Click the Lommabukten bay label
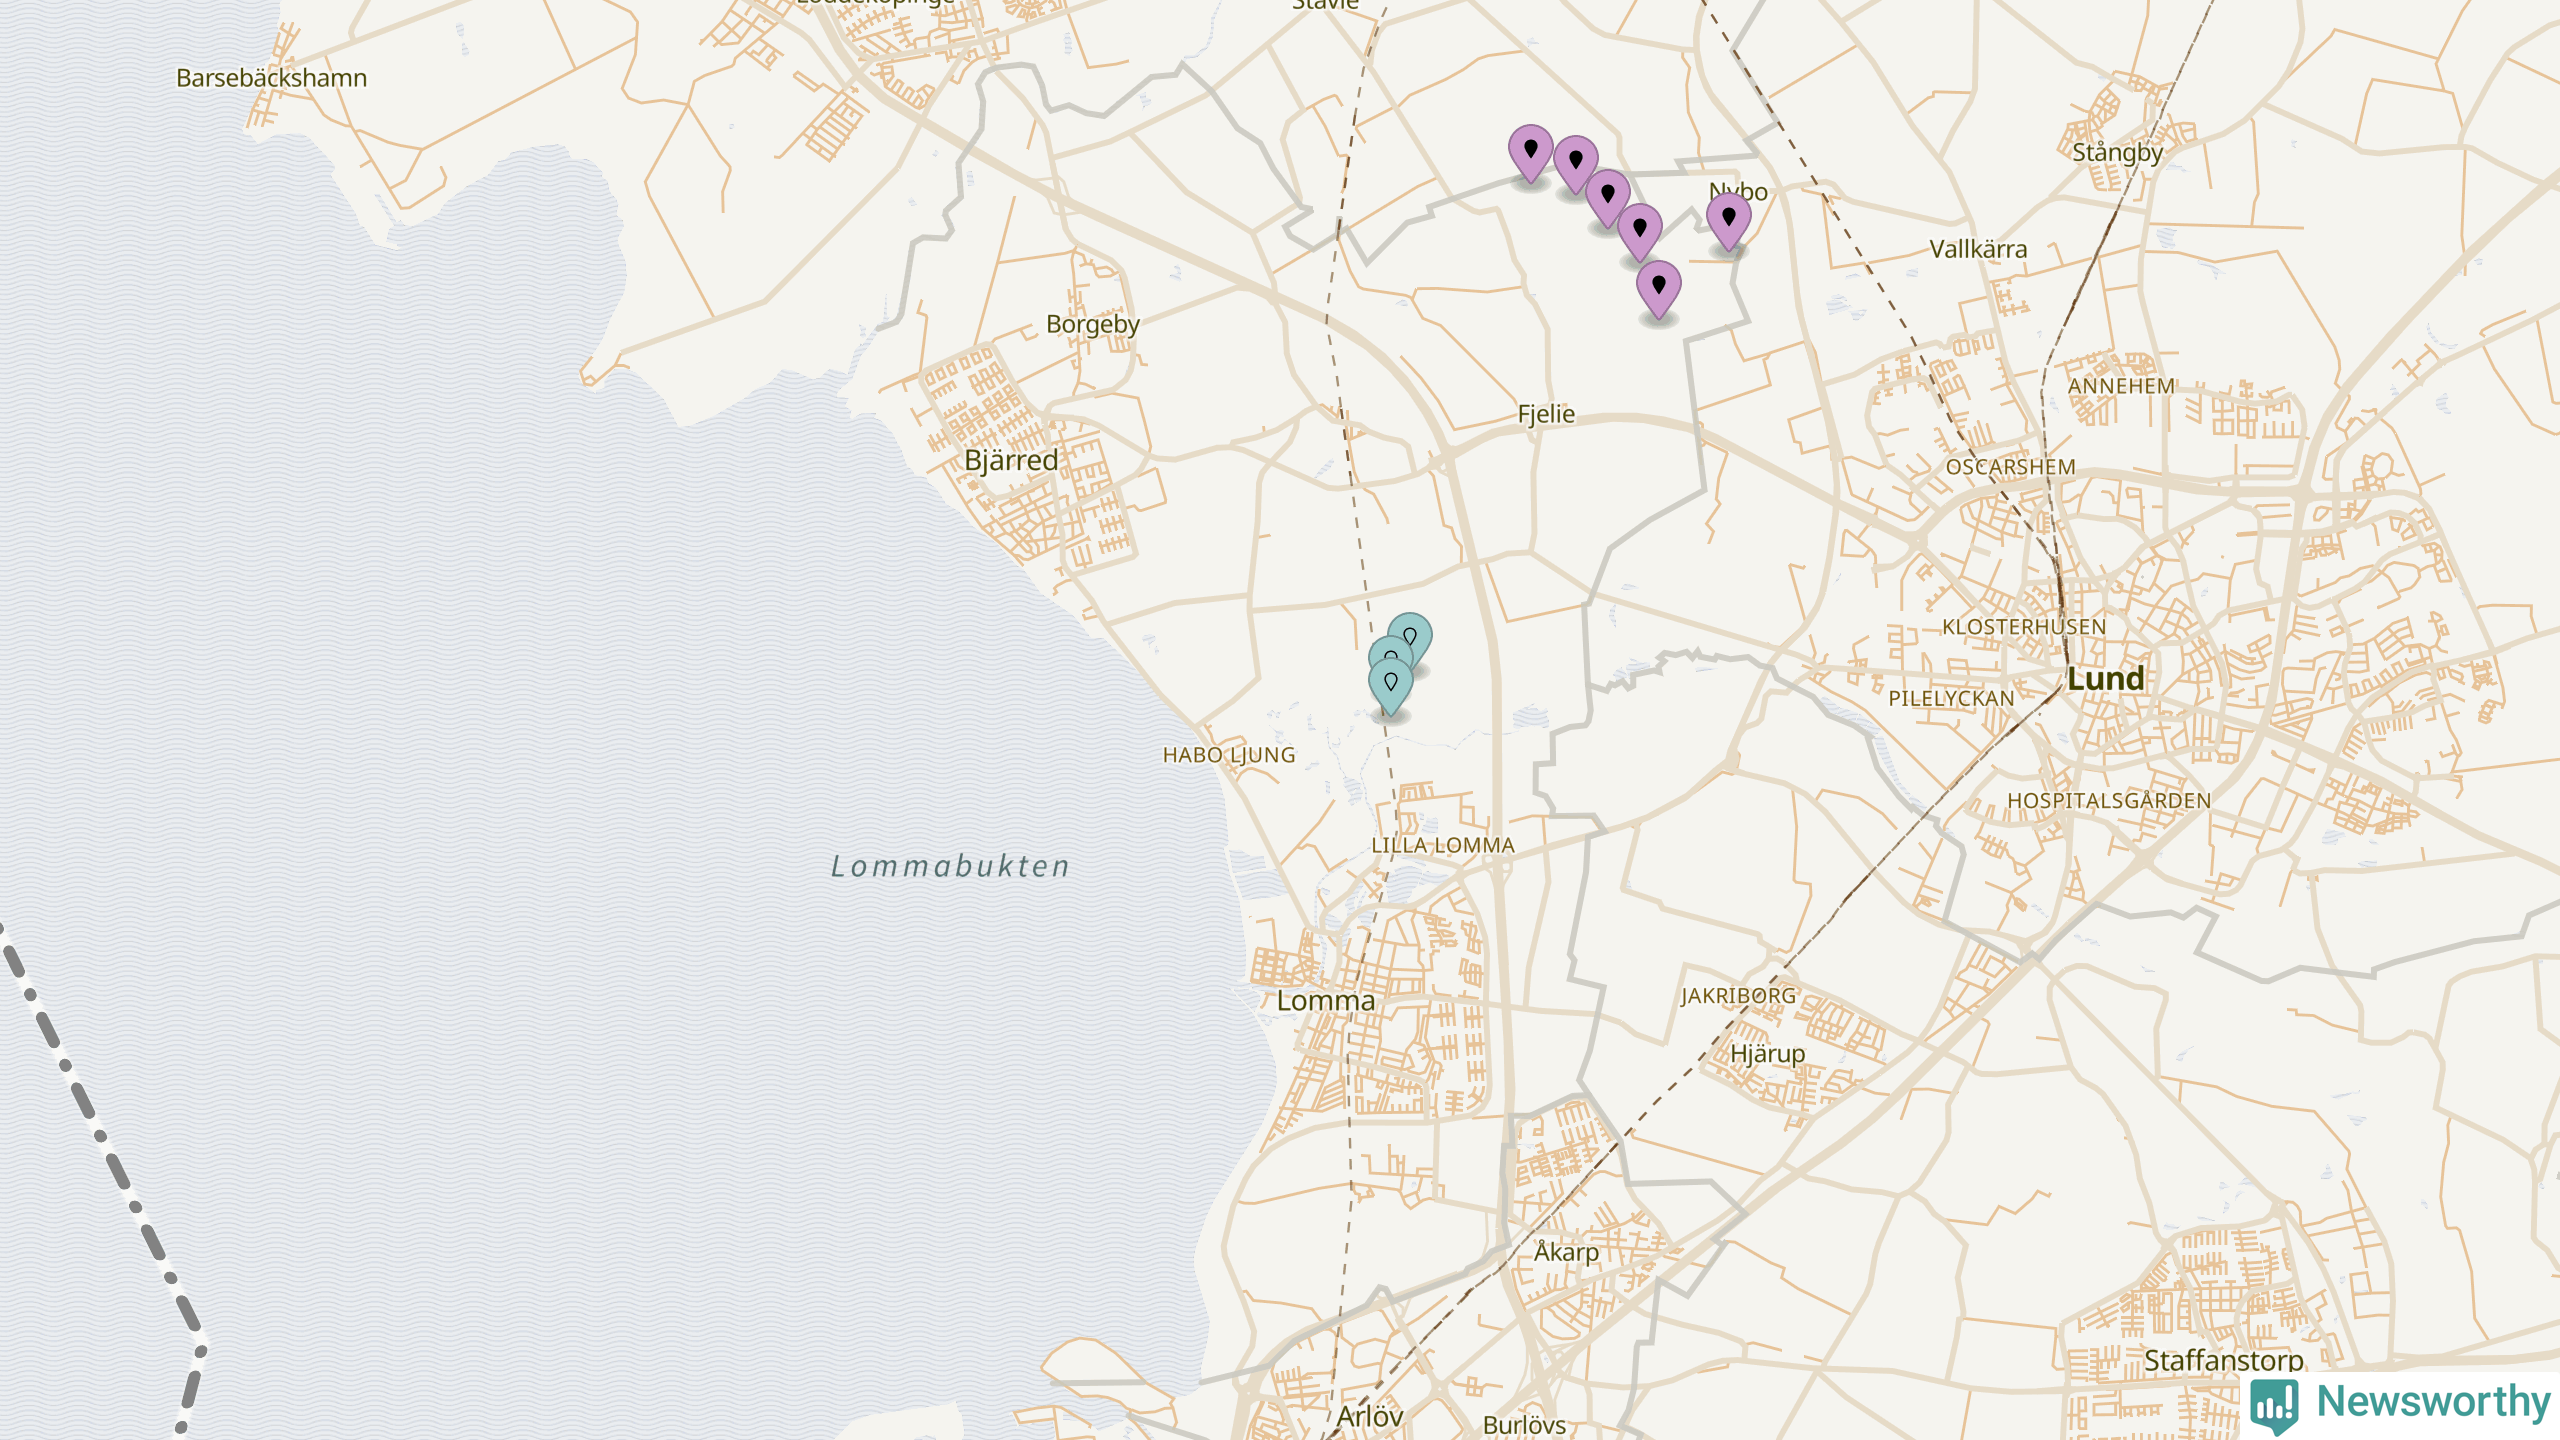Image resolution: width=2560 pixels, height=1440 pixels. 950,866
